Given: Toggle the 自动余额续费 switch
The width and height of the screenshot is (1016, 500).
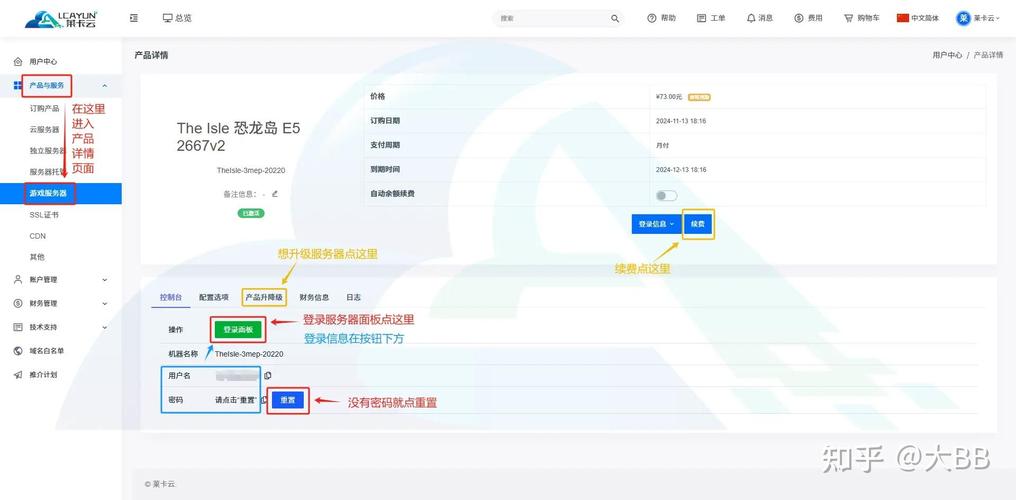Looking at the screenshot, I should click(x=666, y=196).
